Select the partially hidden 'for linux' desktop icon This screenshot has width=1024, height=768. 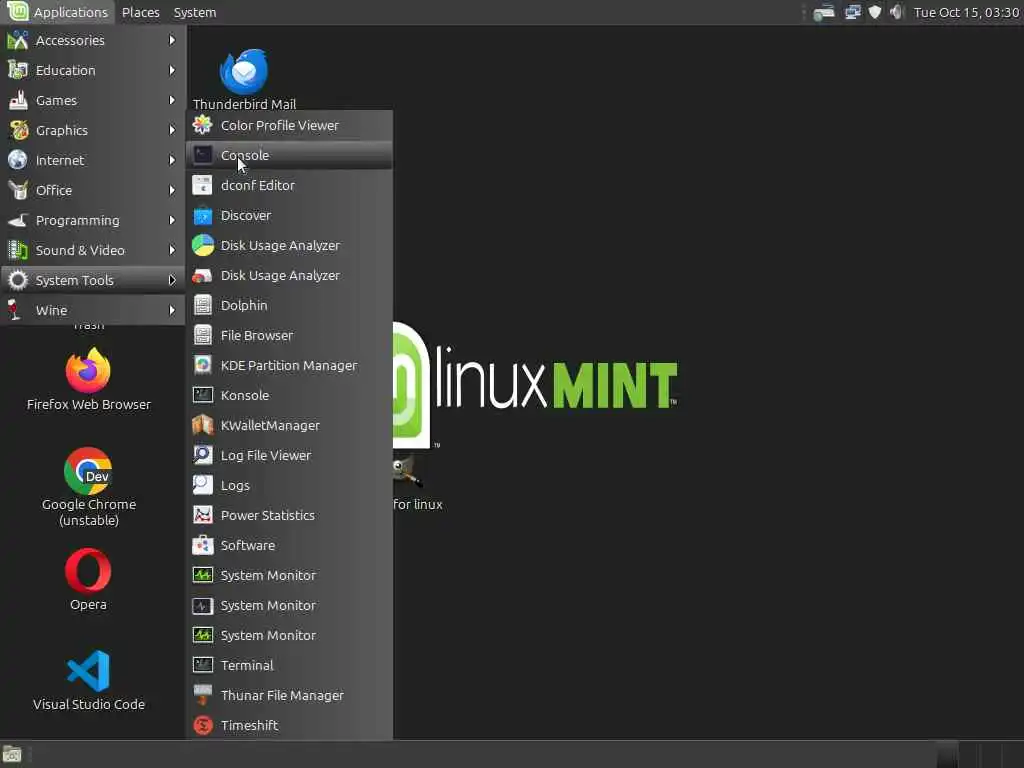click(417, 485)
